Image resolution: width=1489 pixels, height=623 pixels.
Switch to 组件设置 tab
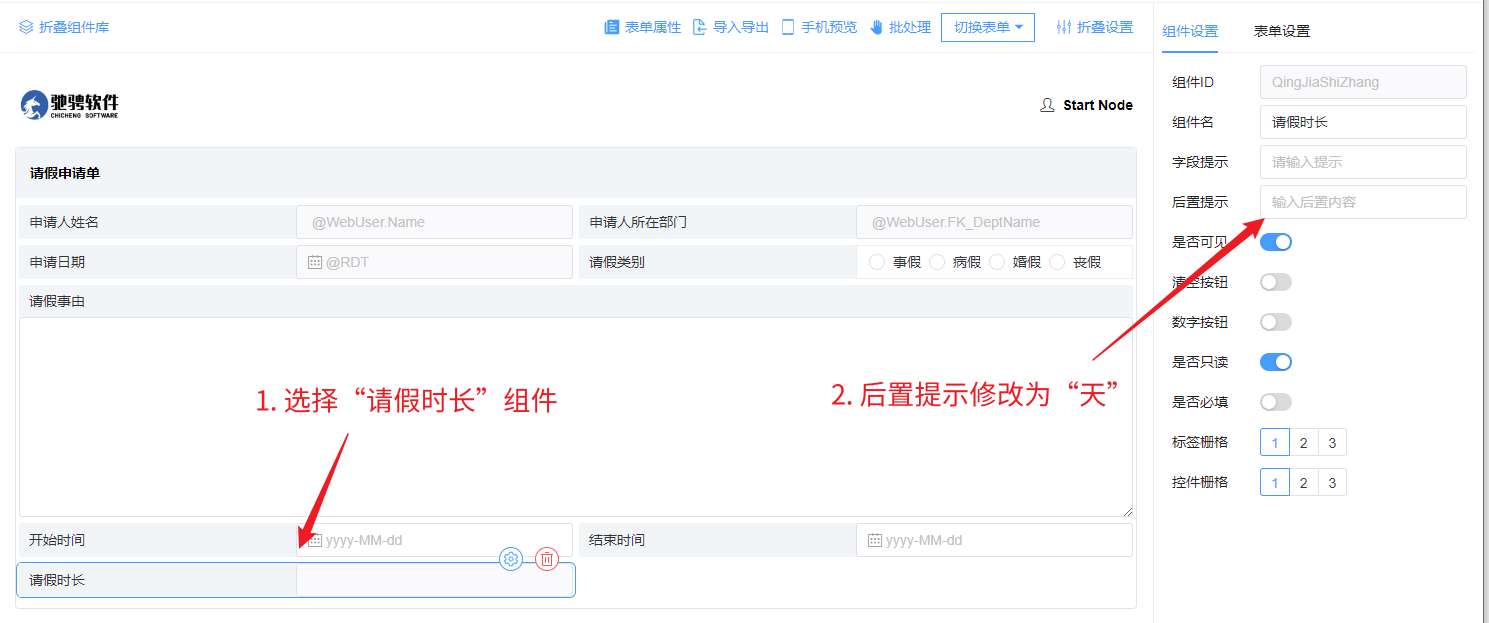(1190, 31)
